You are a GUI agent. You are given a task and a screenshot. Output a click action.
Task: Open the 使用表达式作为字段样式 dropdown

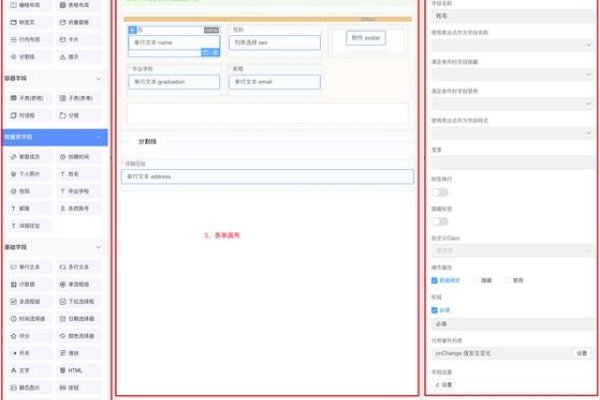pyautogui.click(x=513, y=133)
